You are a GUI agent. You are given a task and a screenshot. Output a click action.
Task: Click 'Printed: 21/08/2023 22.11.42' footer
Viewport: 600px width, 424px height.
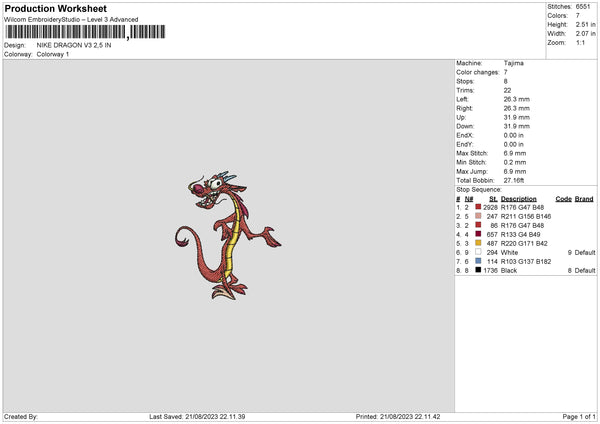click(398, 417)
